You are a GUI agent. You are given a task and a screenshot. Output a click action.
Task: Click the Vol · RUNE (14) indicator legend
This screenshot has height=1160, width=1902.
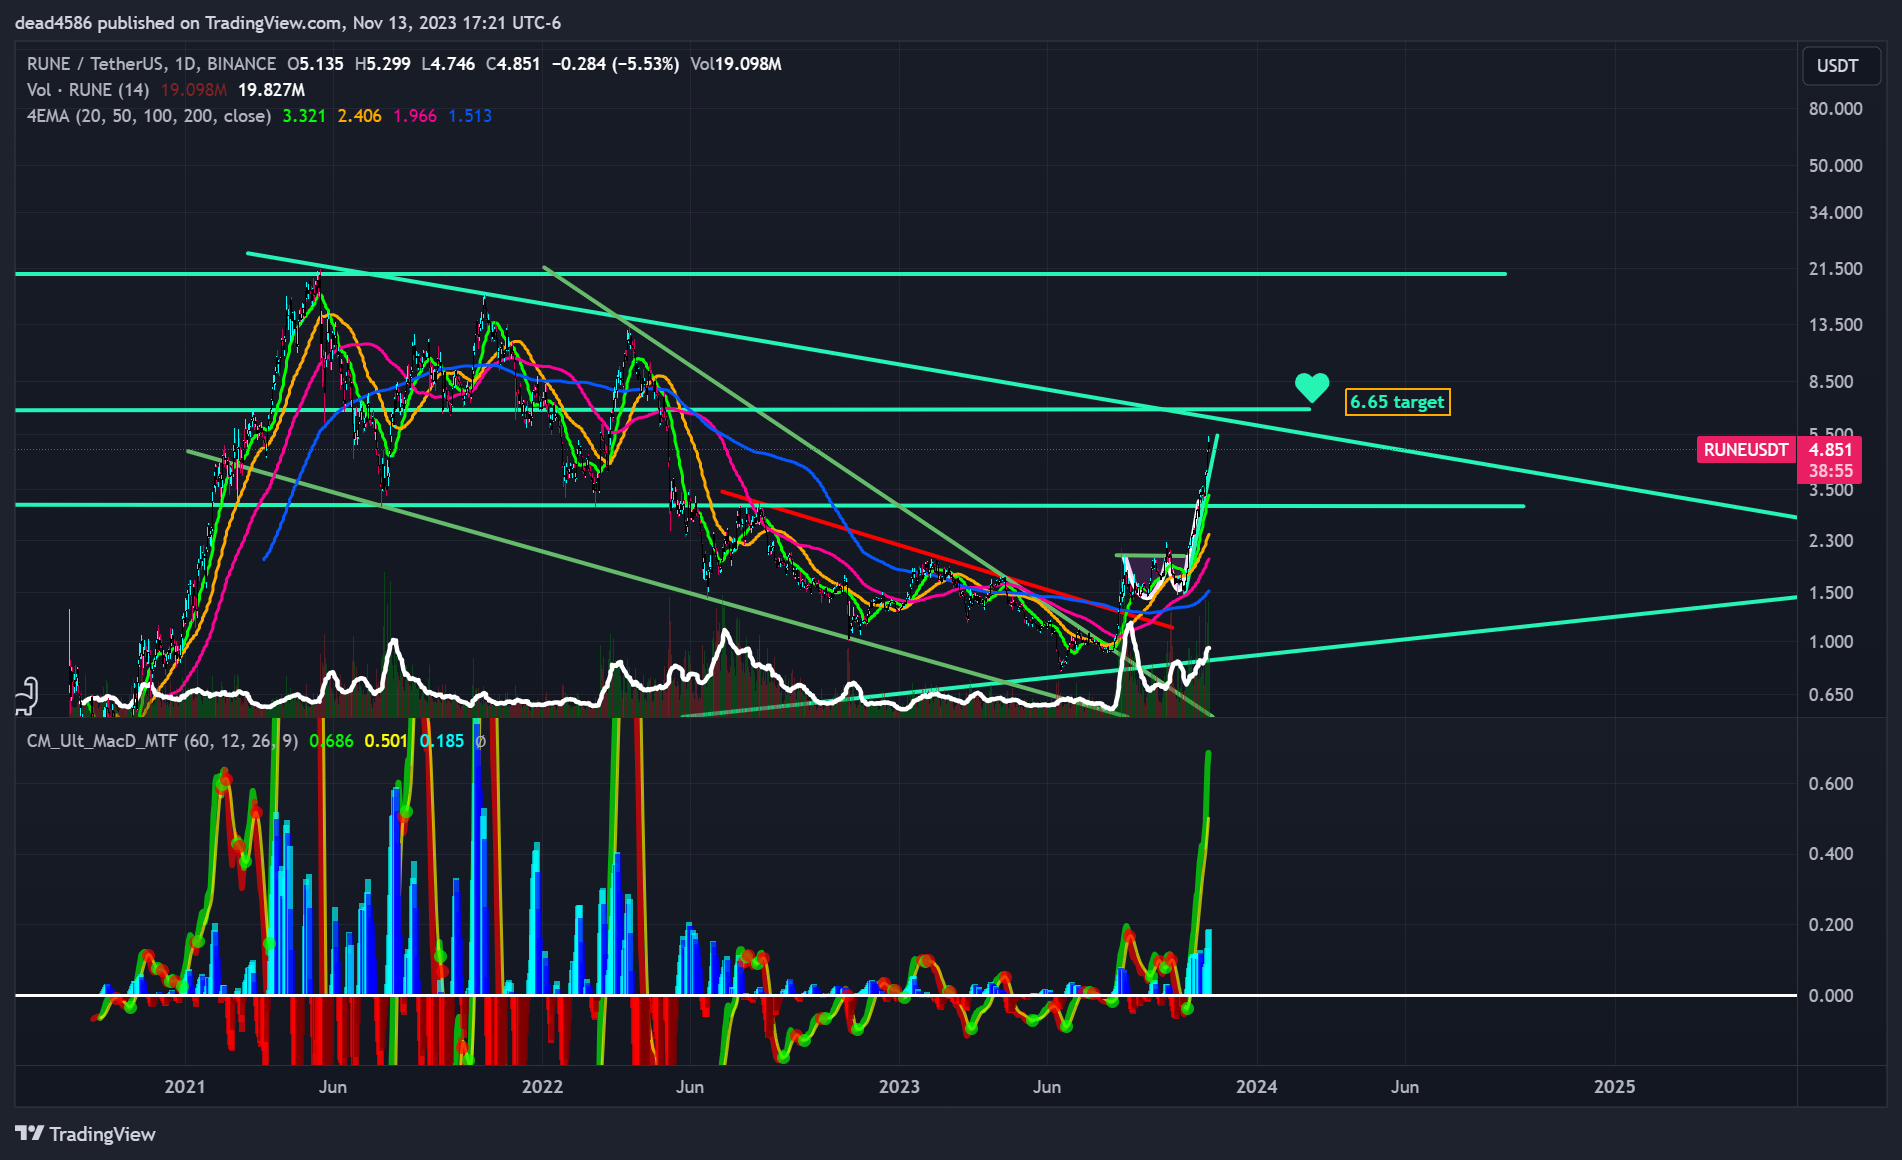[x=88, y=90]
